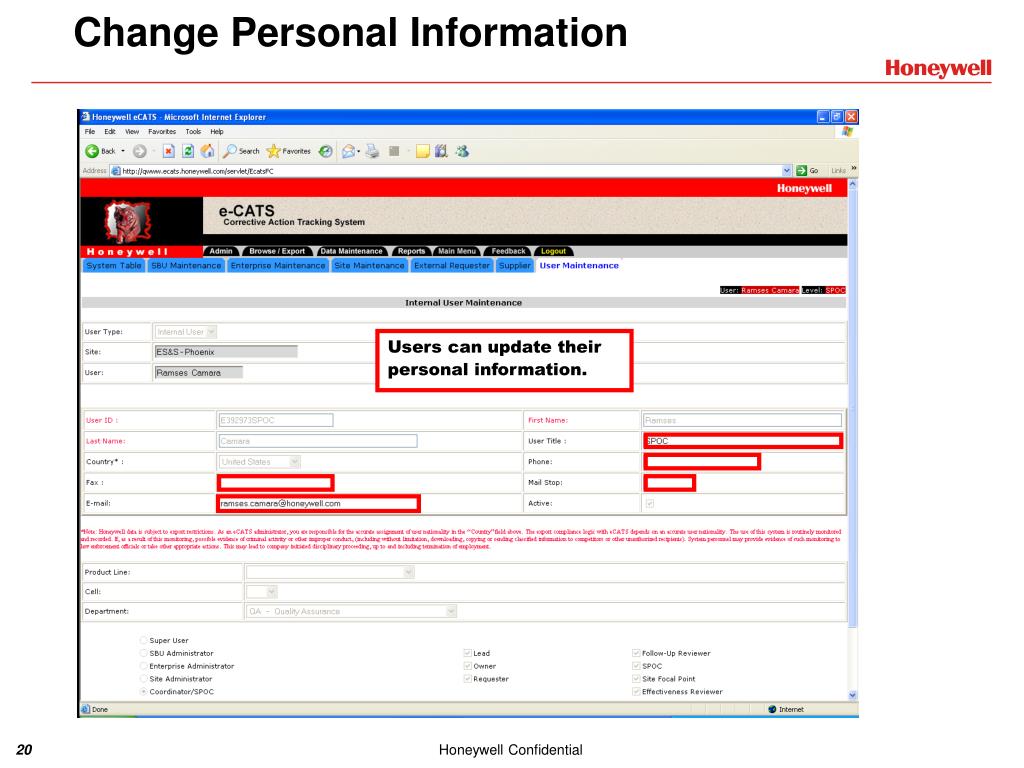Switch to the Admin tab
Viewport: 1024px width, 768px height.
221,251
